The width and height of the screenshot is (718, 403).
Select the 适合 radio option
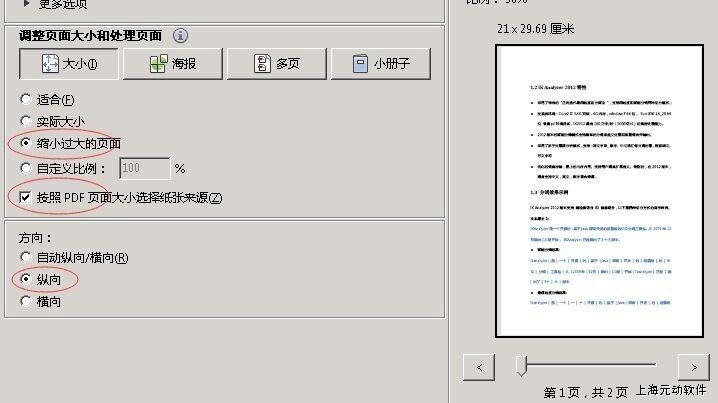click(x=26, y=99)
